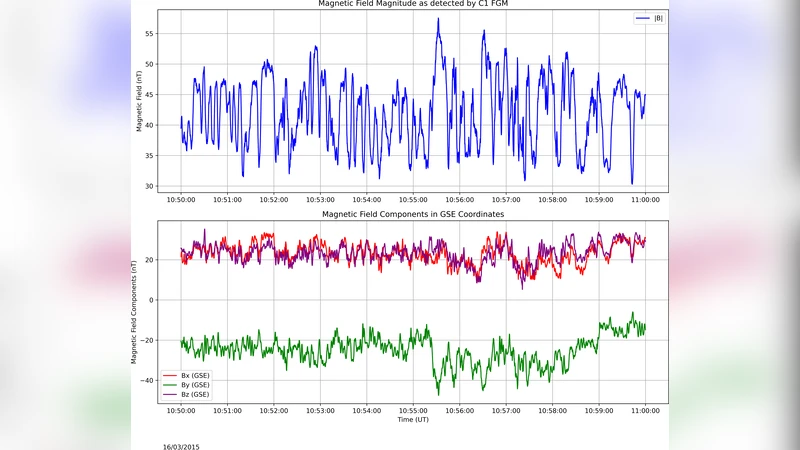The width and height of the screenshot is (800, 450).
Task: Click the purple Bz legend line swatch
Action: point(170,394)
